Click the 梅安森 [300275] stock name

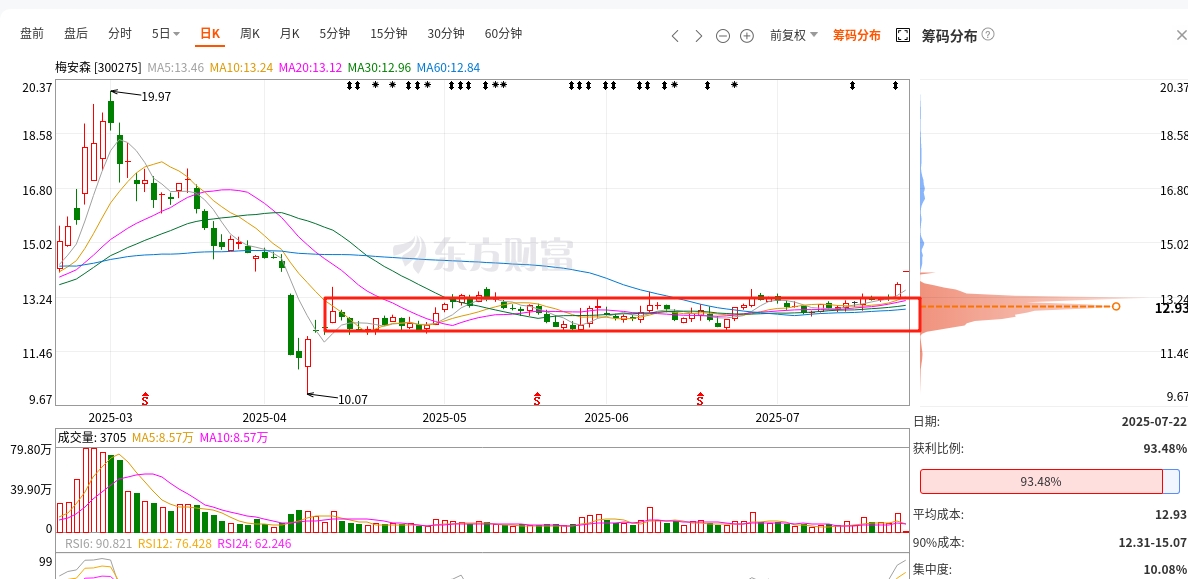click(x=98, y=67)
